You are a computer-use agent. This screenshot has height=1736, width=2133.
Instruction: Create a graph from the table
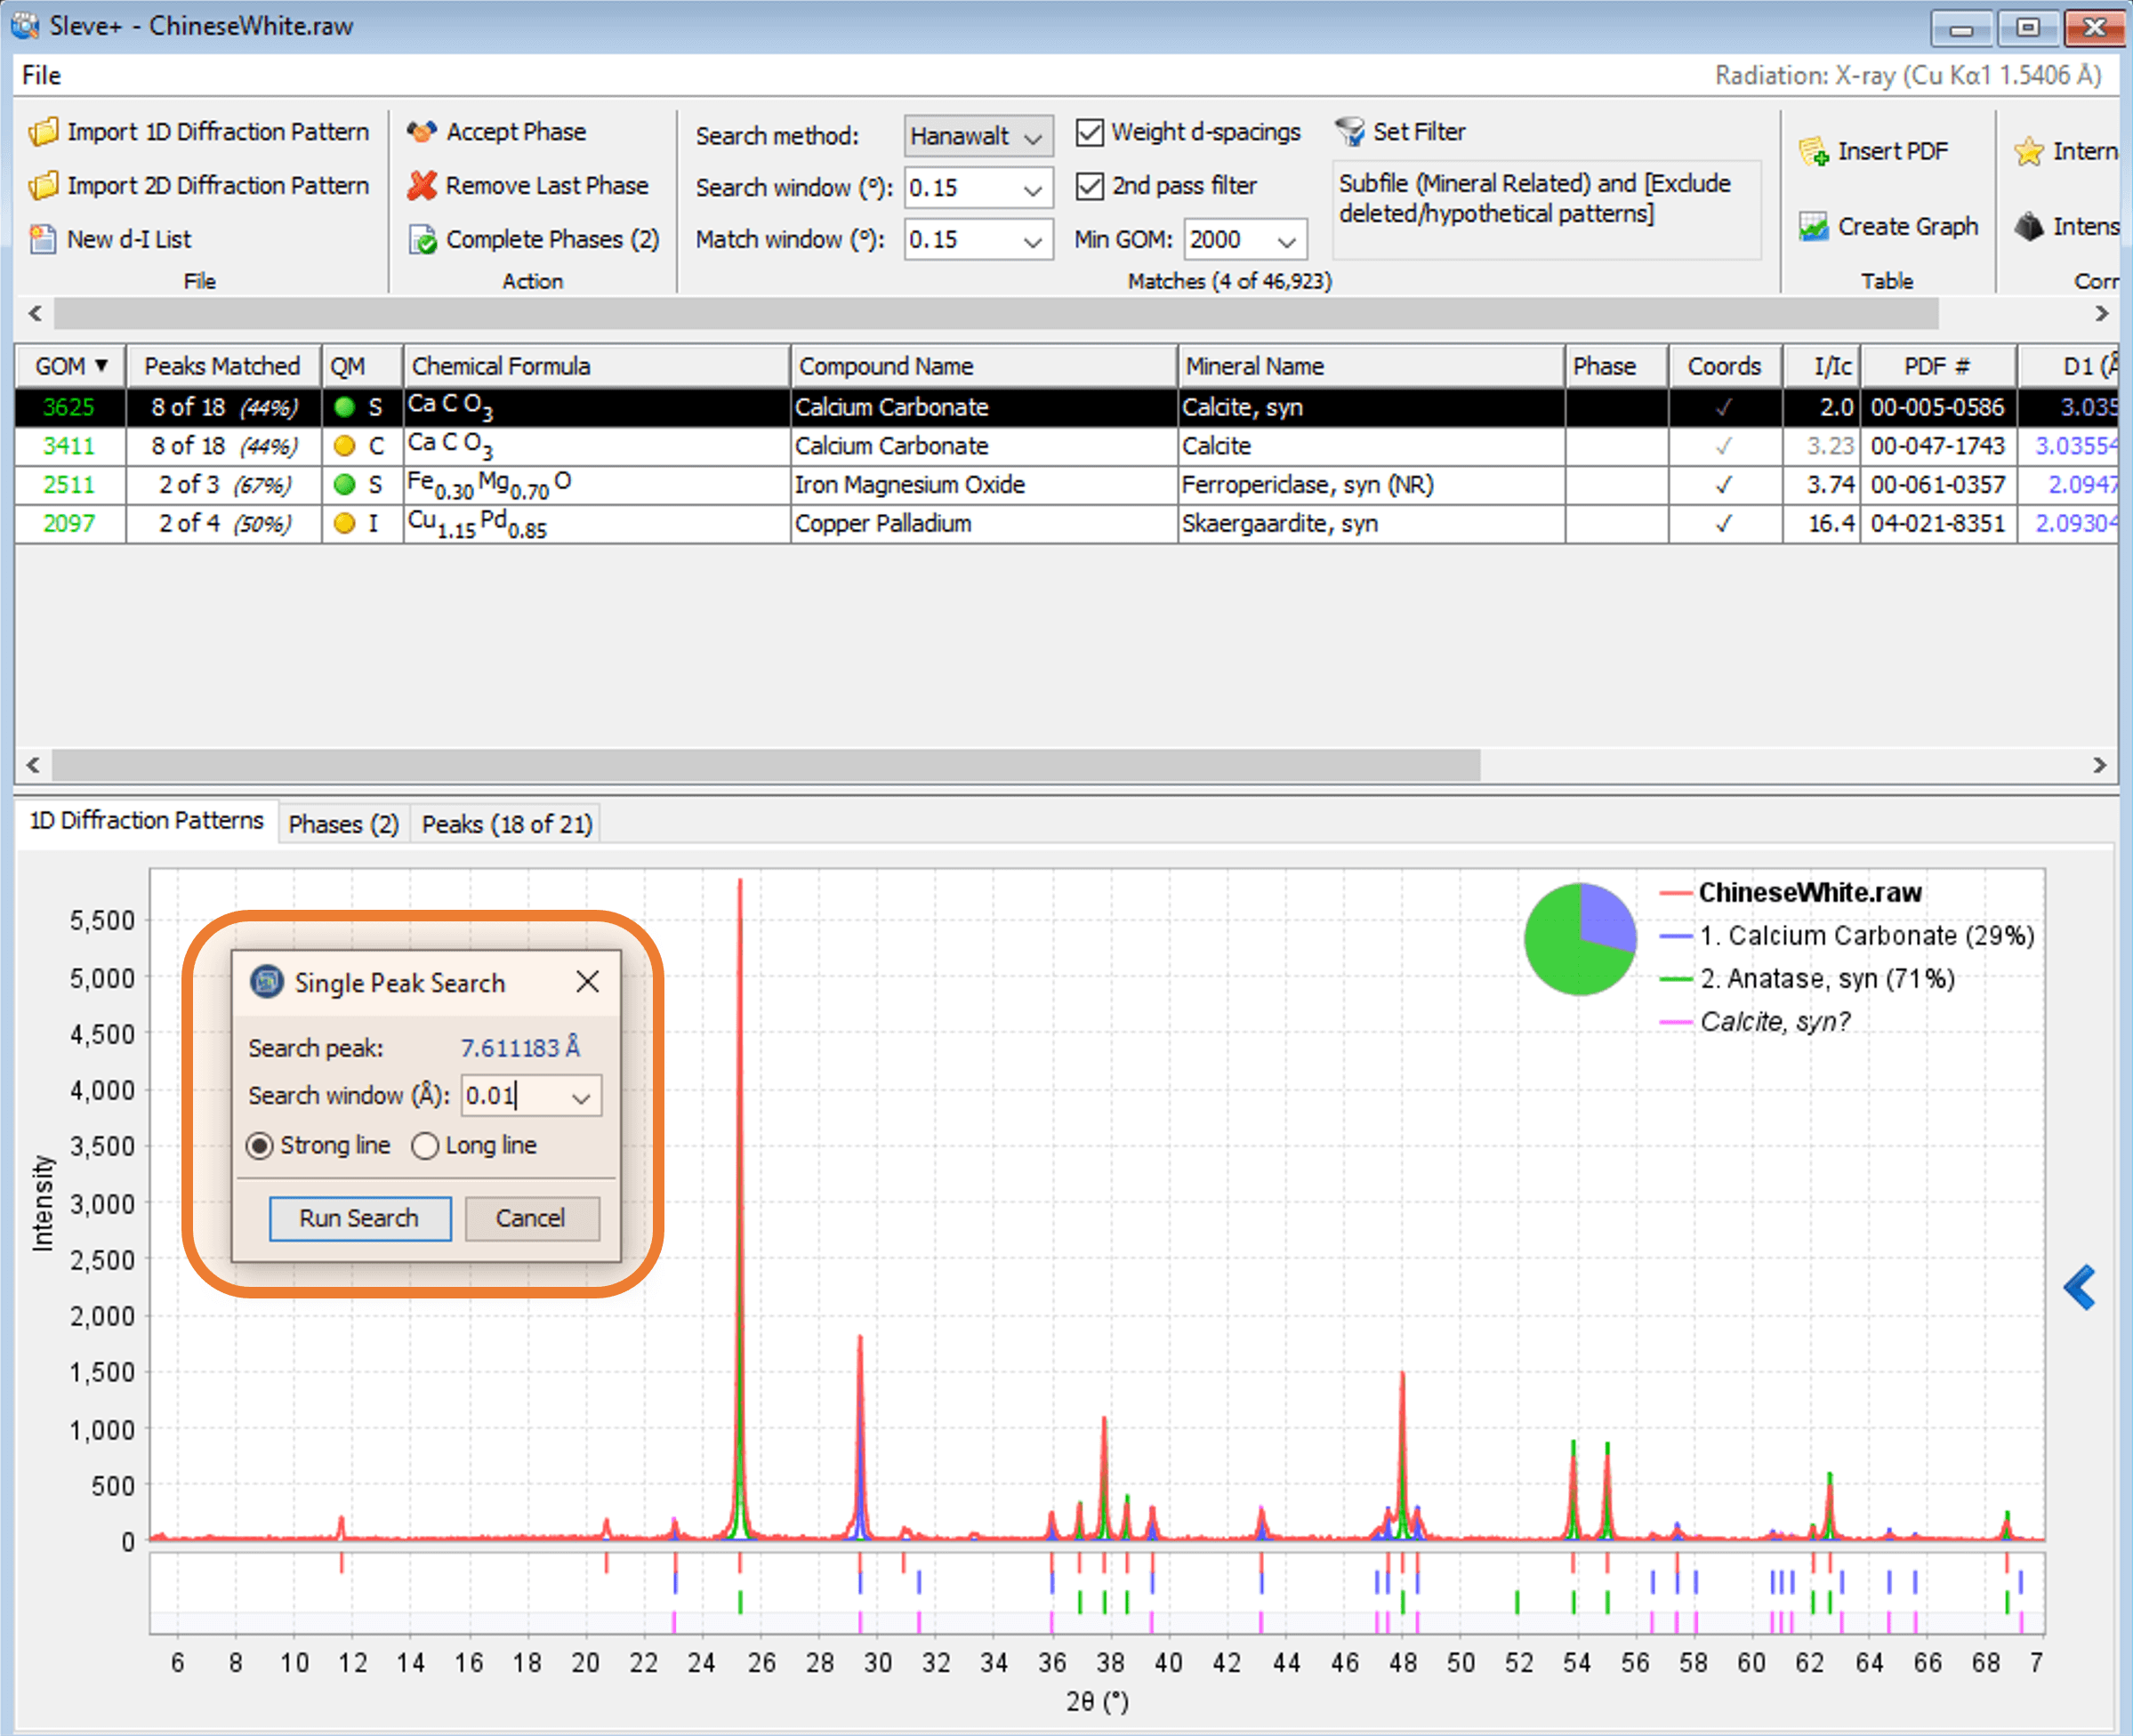1890,226
